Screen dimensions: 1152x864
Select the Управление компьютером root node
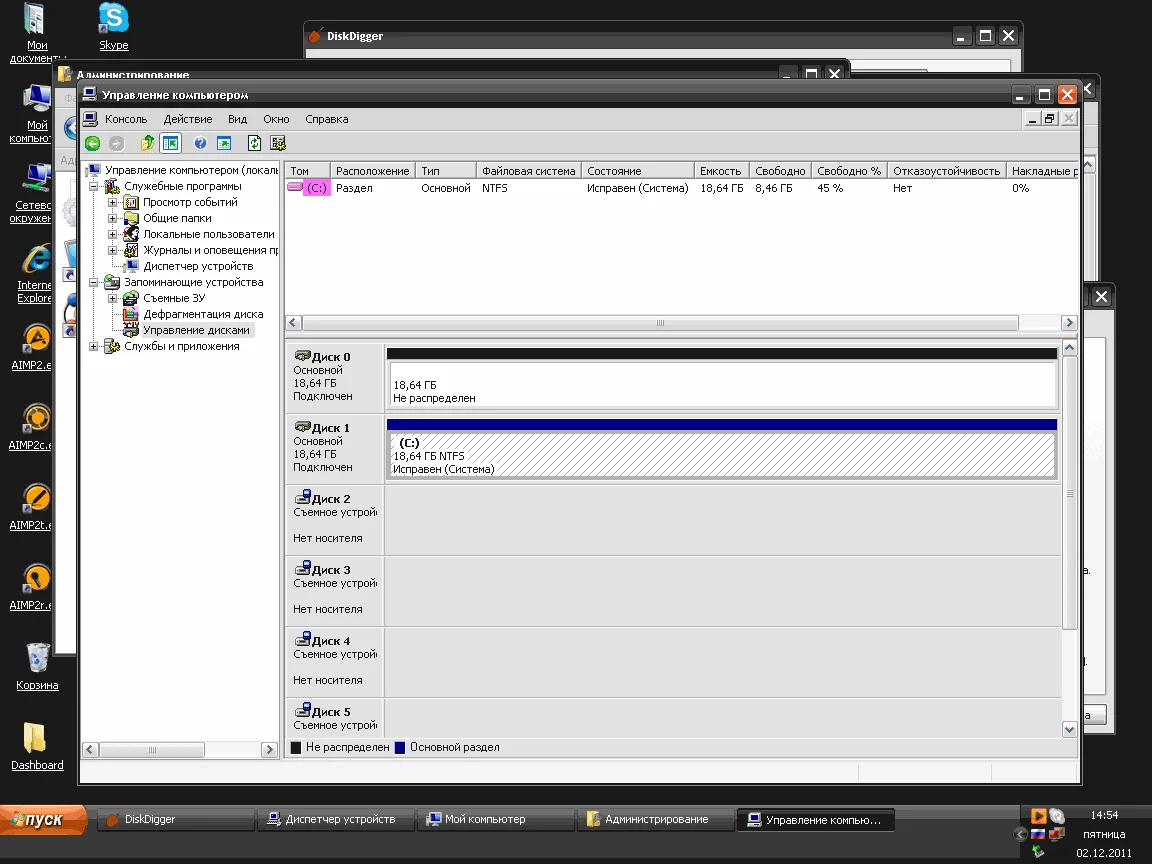(191, 170)
